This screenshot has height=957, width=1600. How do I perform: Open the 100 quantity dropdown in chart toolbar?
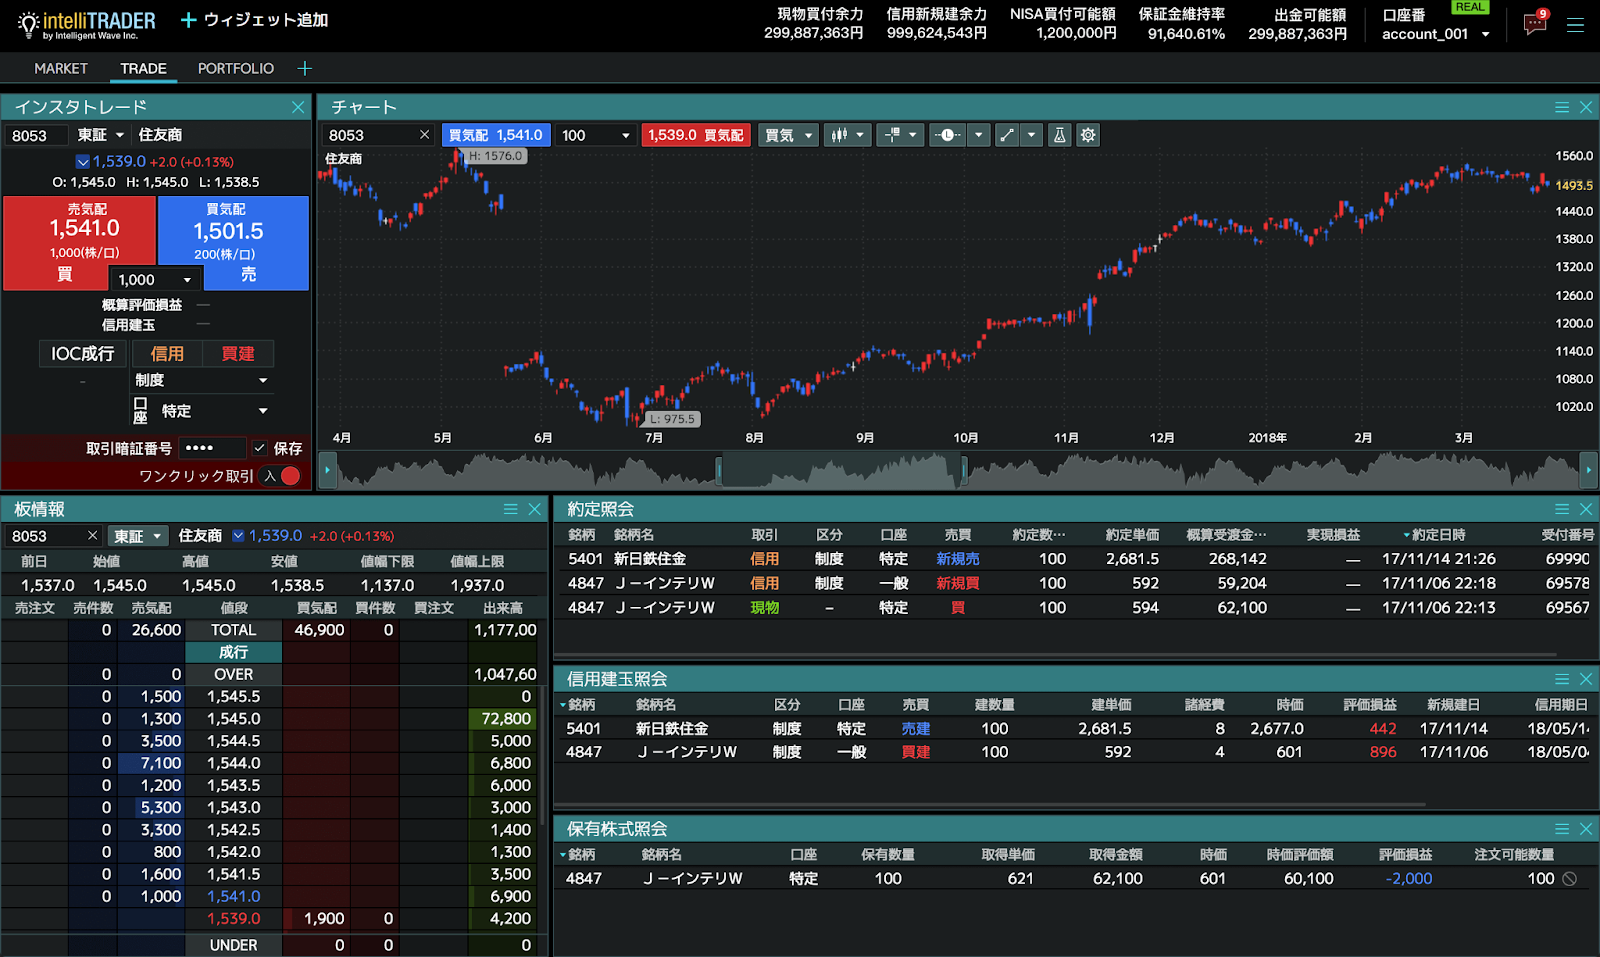coord(596,135)
